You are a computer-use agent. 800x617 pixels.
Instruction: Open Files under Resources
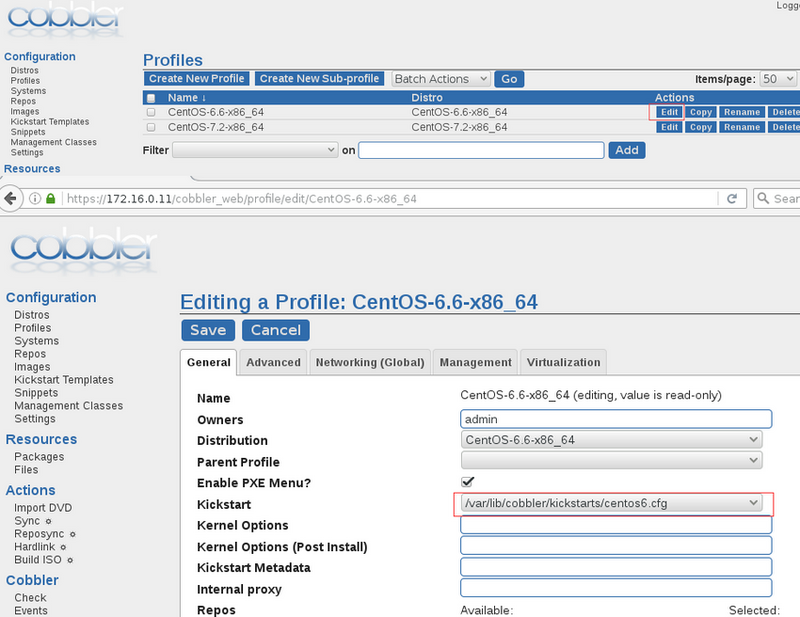26,470
